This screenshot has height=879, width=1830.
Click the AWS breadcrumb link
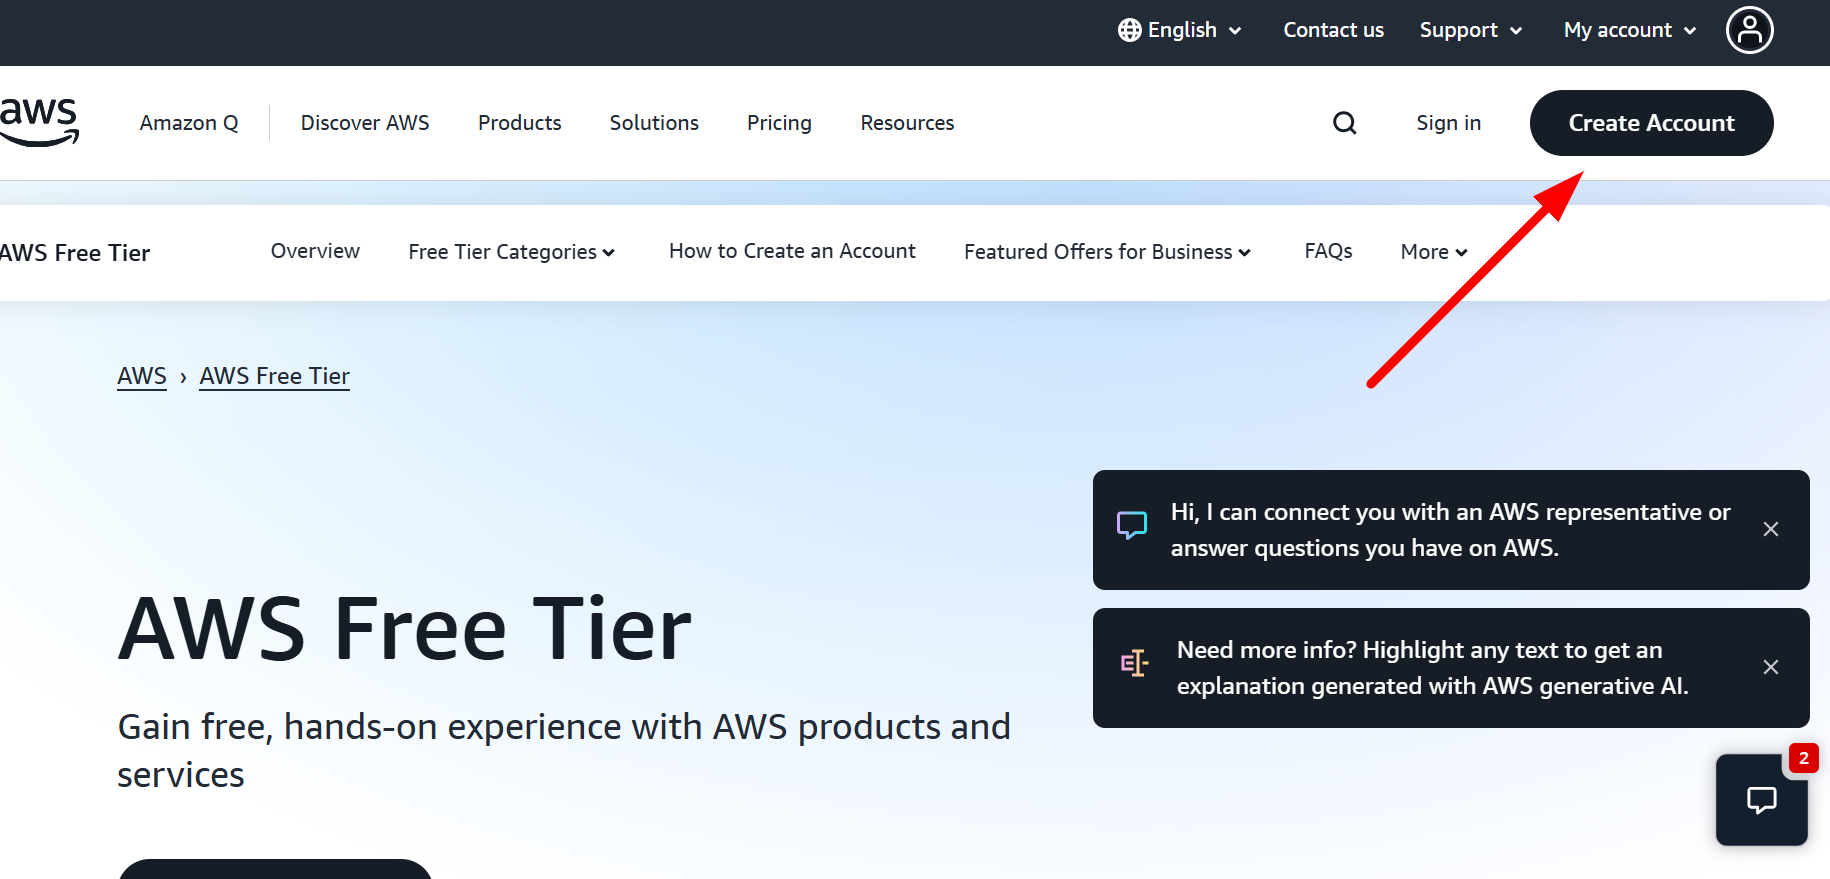pos(142,376)
